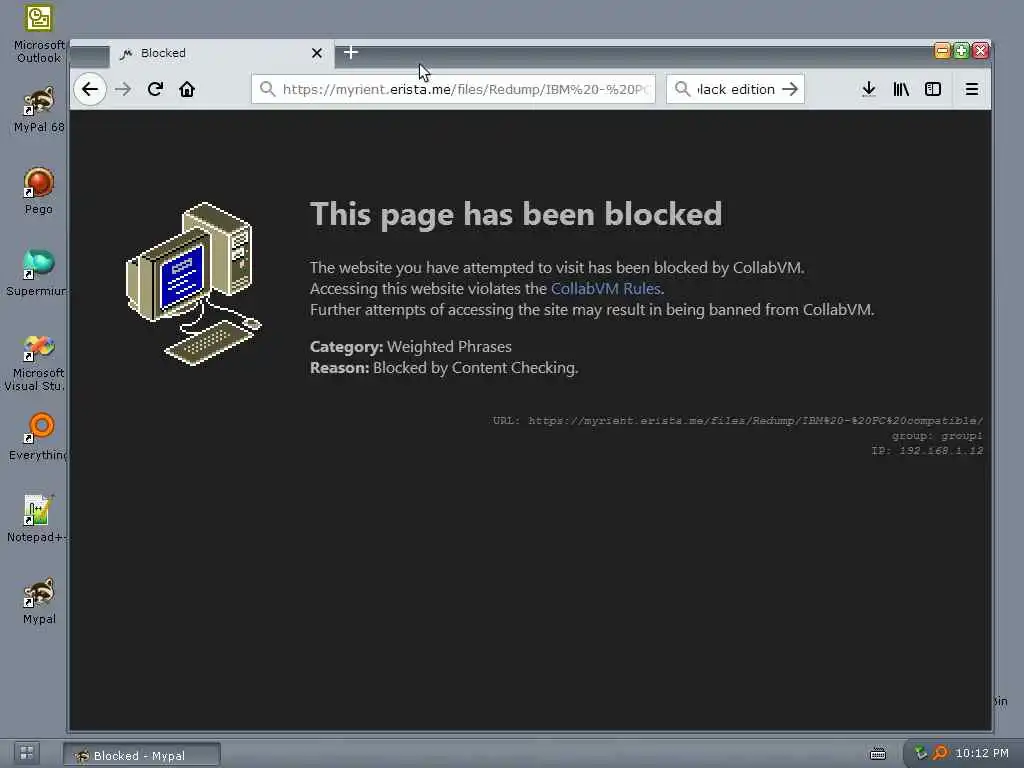The height and width of the screenshot is (768, 1024).
Task: Open the library bookmarks icon
Action: pyautogui.click(x=901, y=89)
